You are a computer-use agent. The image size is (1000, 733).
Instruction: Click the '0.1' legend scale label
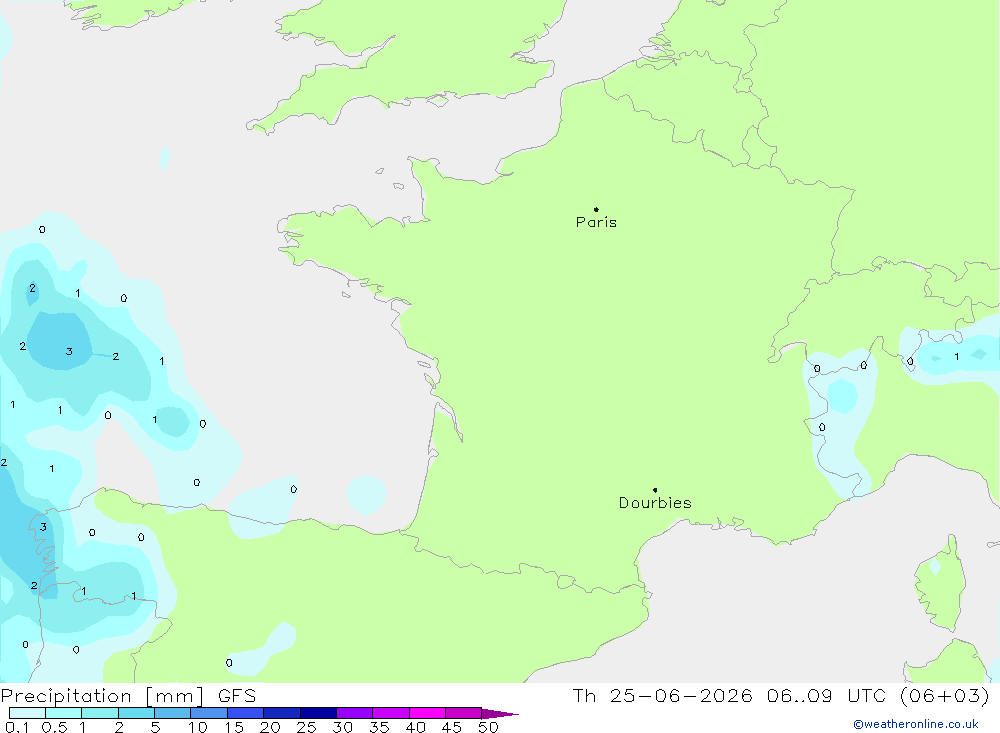point(17,727)
